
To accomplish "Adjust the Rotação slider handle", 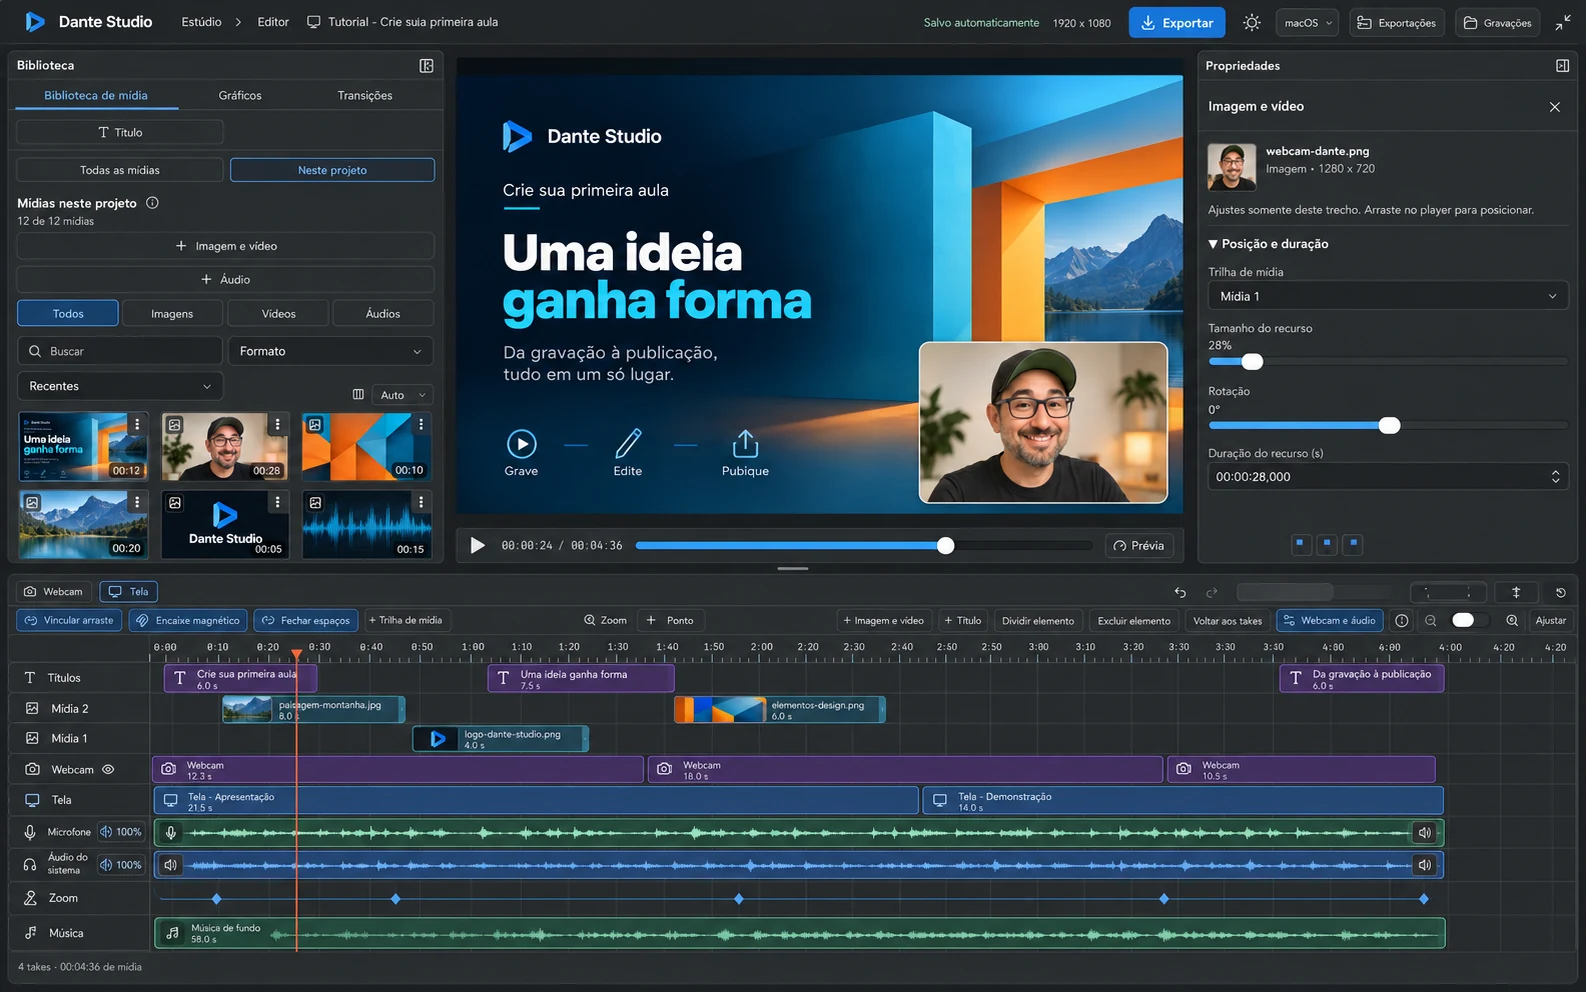I will 1389,425.
